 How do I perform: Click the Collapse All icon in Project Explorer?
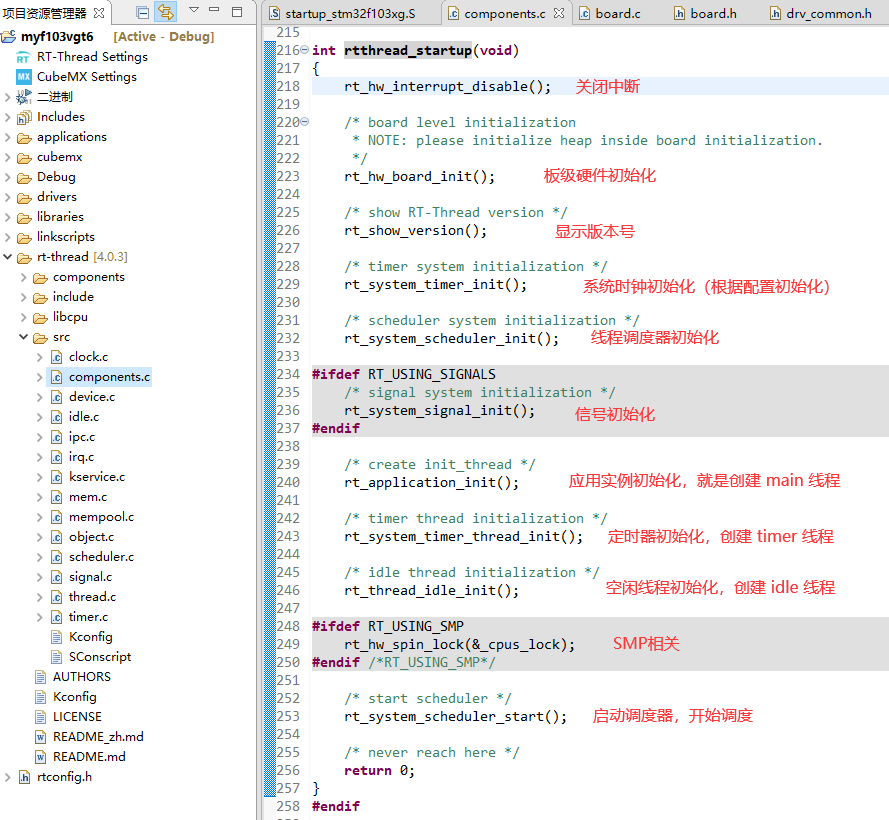(x=141, y=10)
